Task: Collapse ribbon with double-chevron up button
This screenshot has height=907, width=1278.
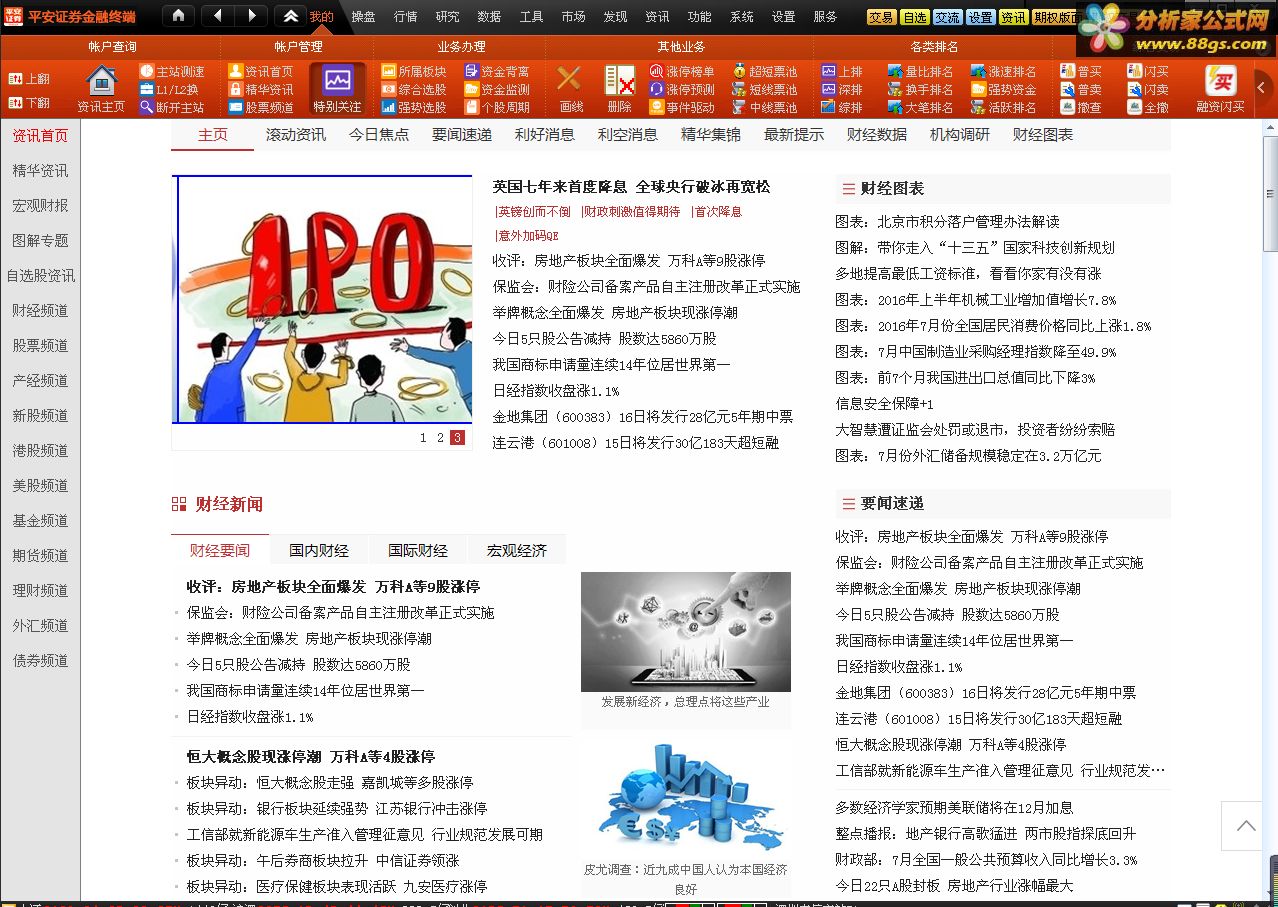Action: coord(290,16)
